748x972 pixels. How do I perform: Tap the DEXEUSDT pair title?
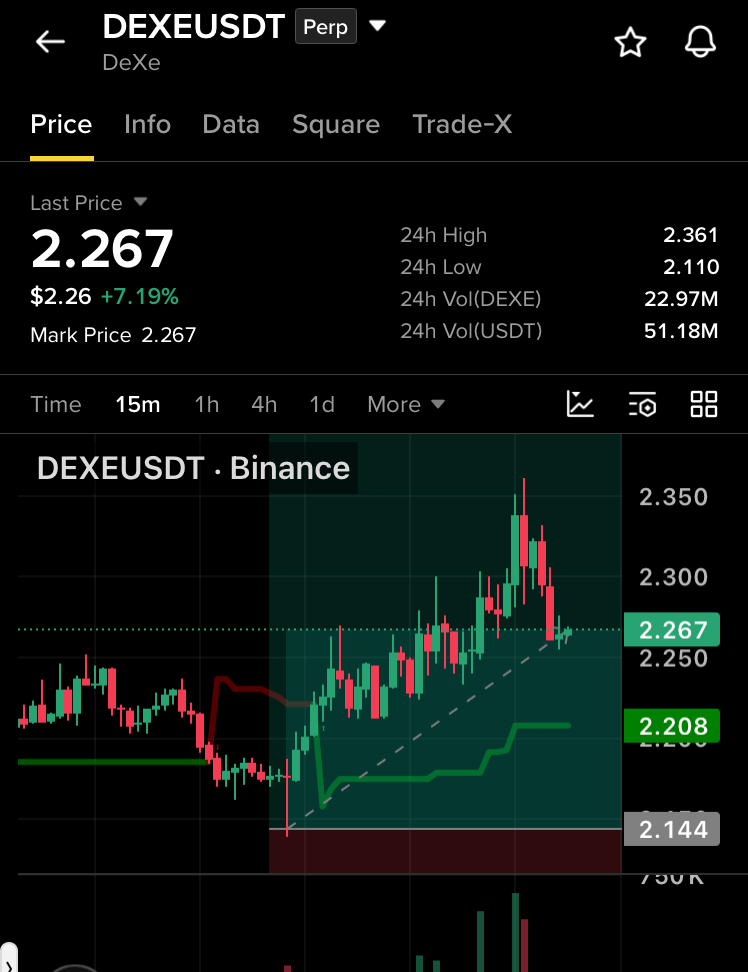pos(193,27)
